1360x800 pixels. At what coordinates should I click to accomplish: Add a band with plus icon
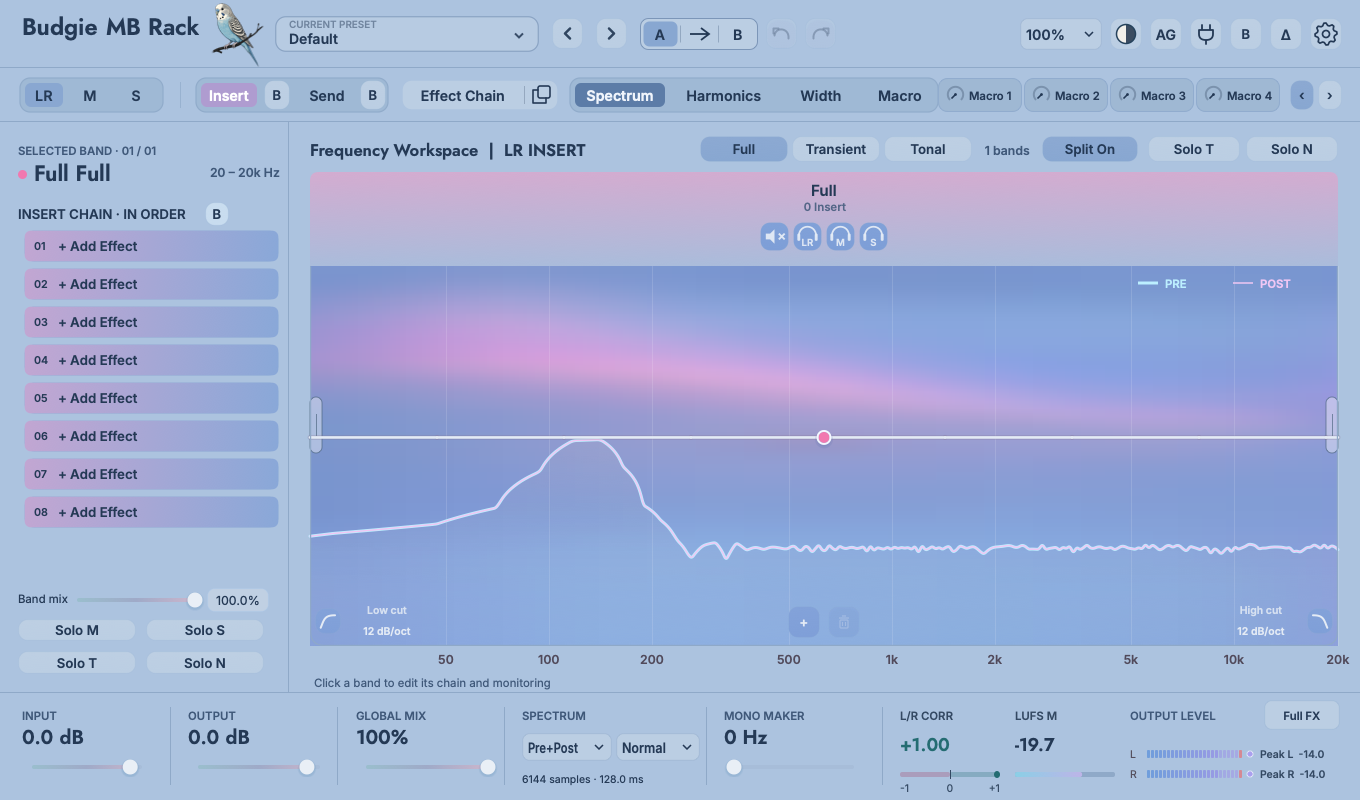click(803, 622)
